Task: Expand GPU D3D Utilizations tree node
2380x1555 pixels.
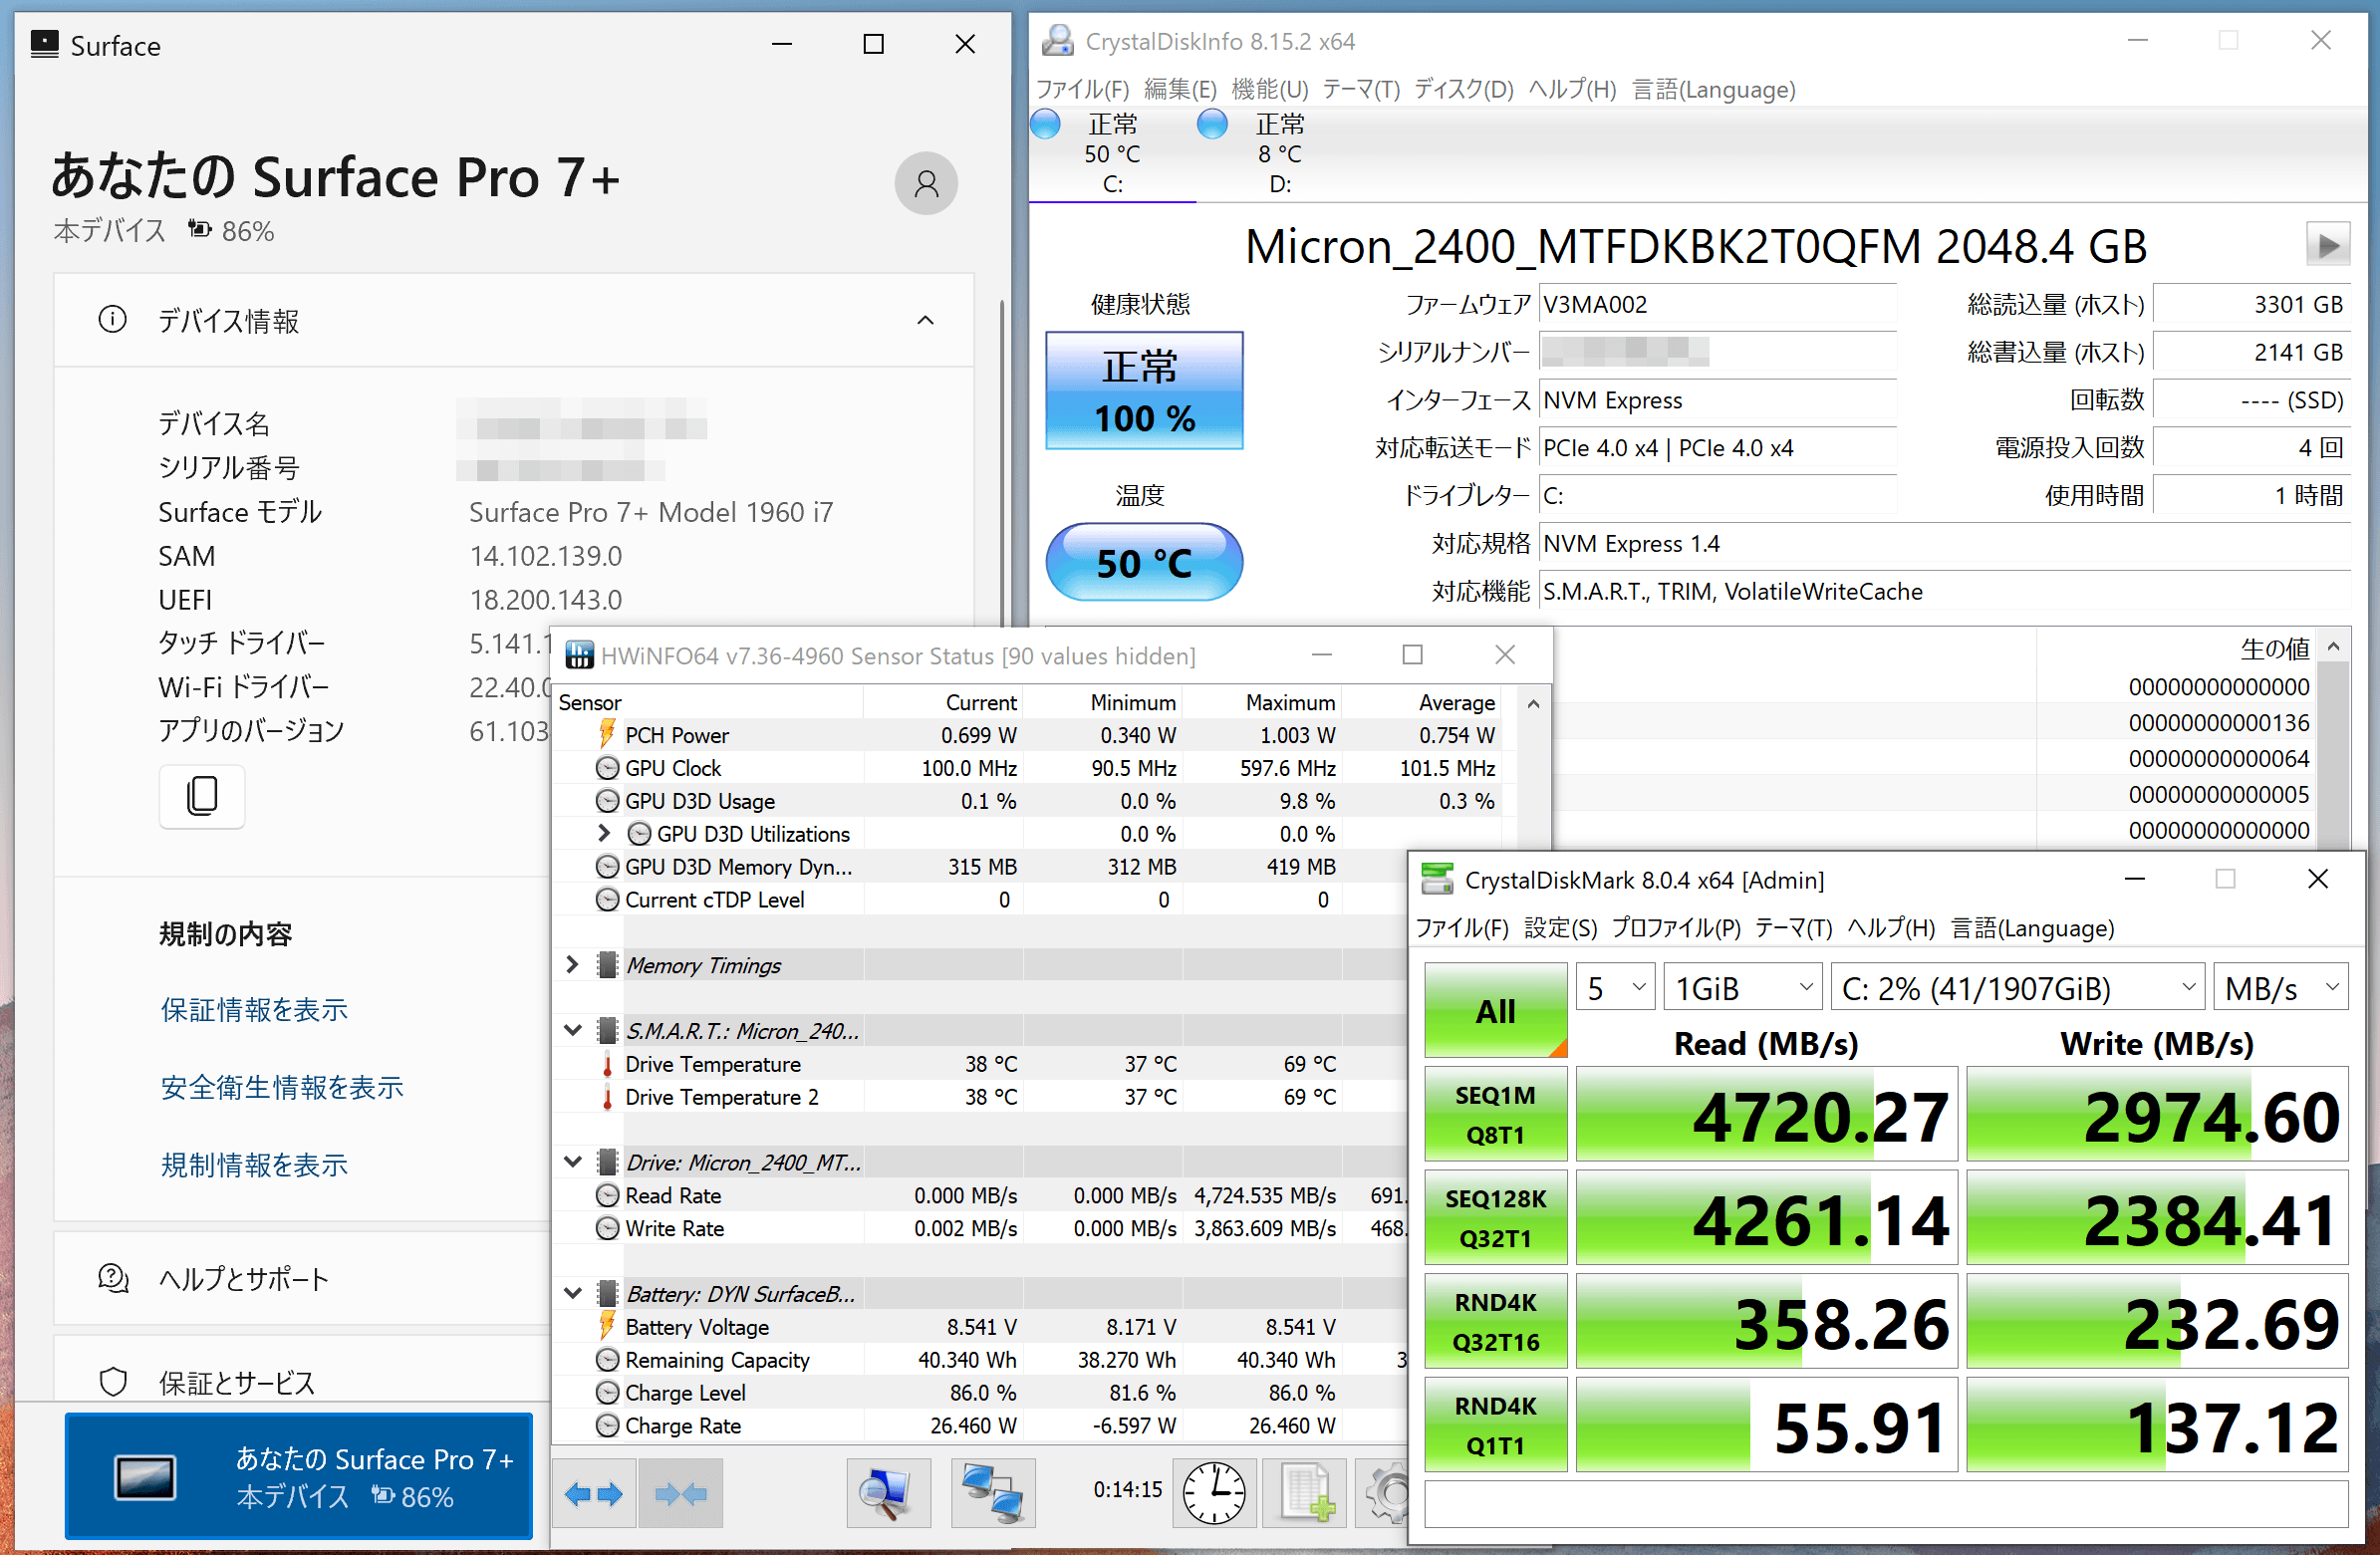Action: (x=603, y=832)
